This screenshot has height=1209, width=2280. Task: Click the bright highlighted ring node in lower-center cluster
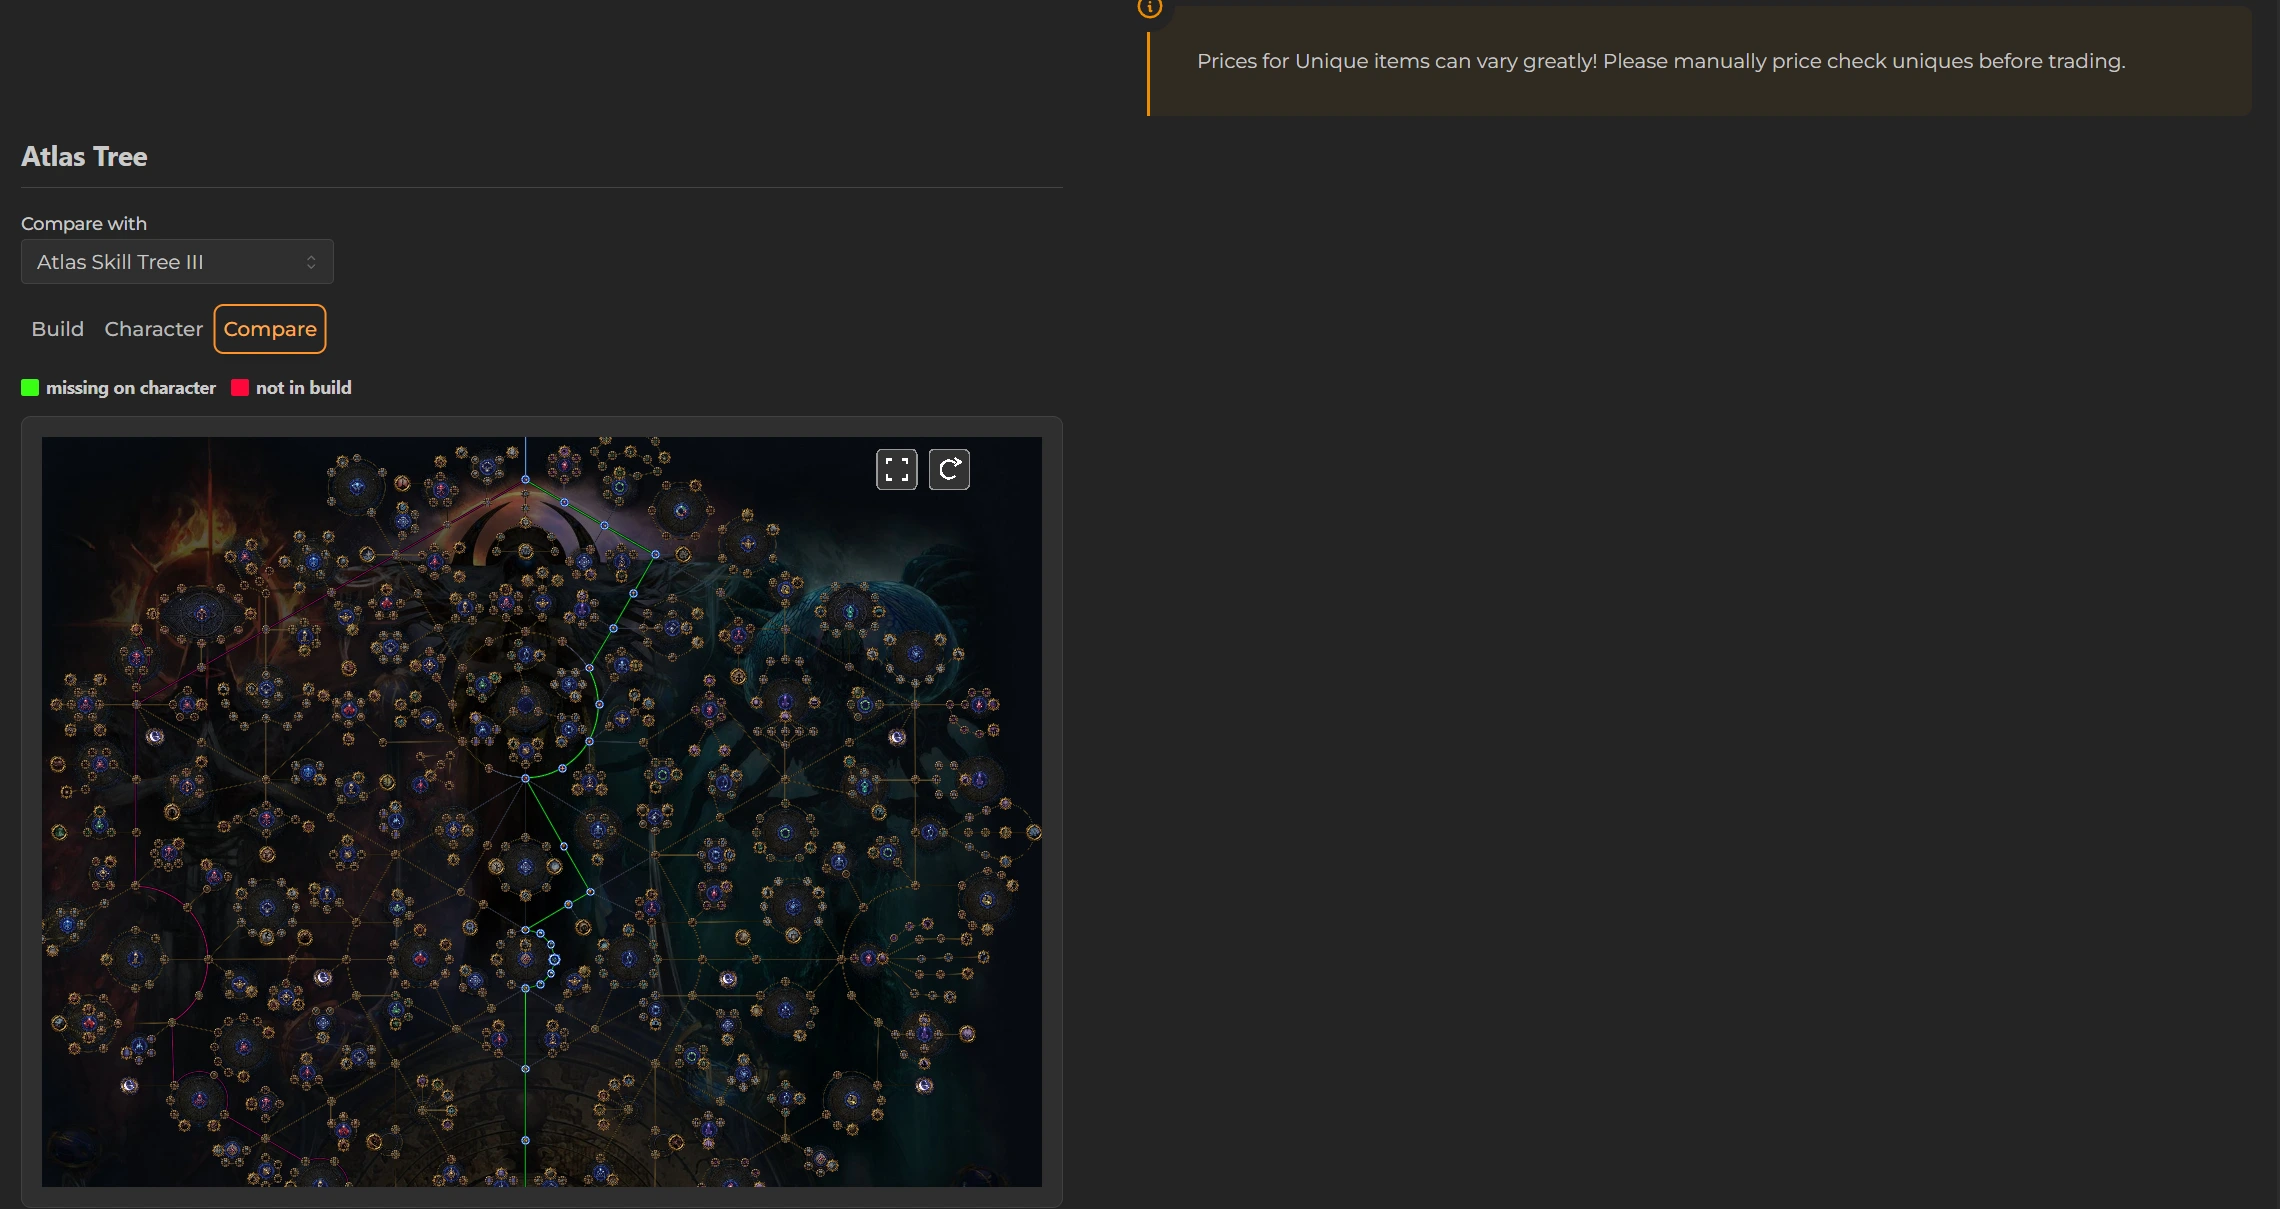pyautogui.click(x=554, y=960)
